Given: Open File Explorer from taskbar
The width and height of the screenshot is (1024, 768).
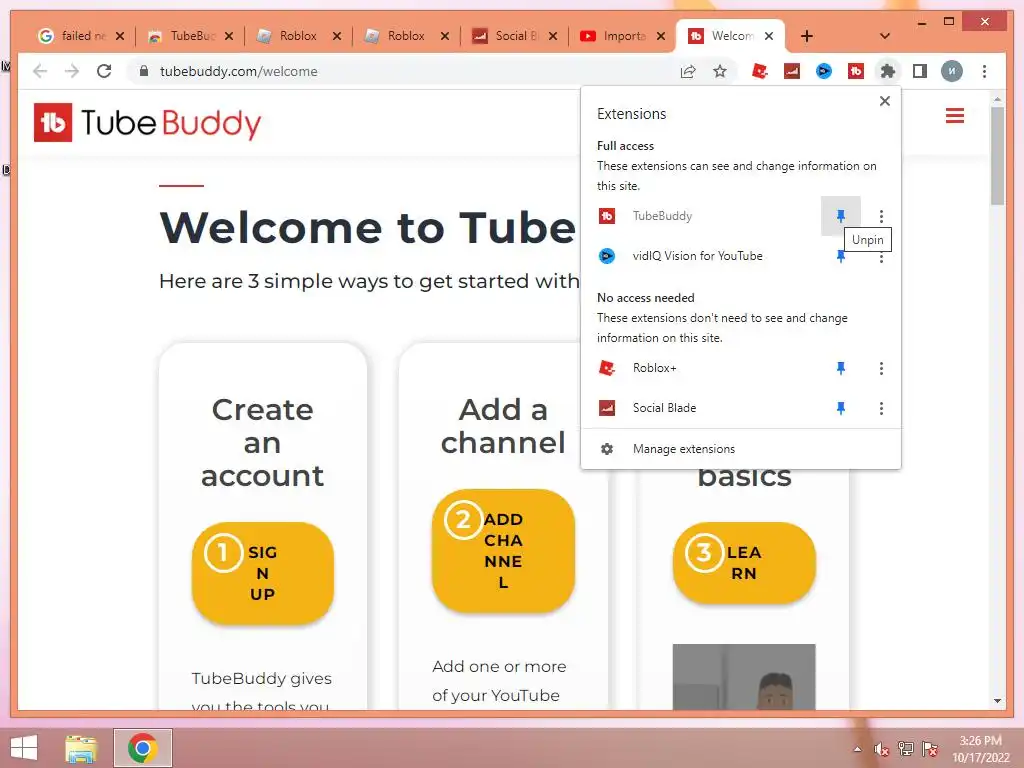Looking at the screenshot, I should pyautogui.click(x=82, y=748).
